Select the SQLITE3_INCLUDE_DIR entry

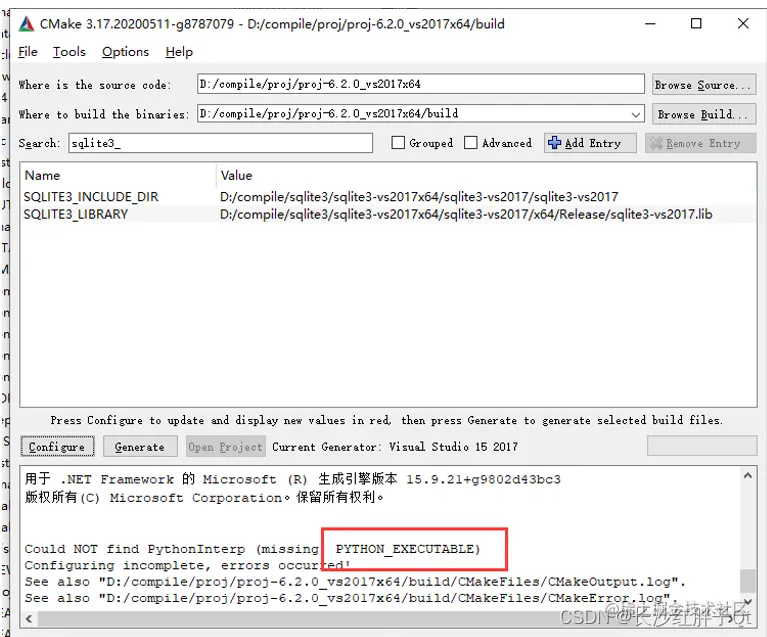[x=91, y=197]
